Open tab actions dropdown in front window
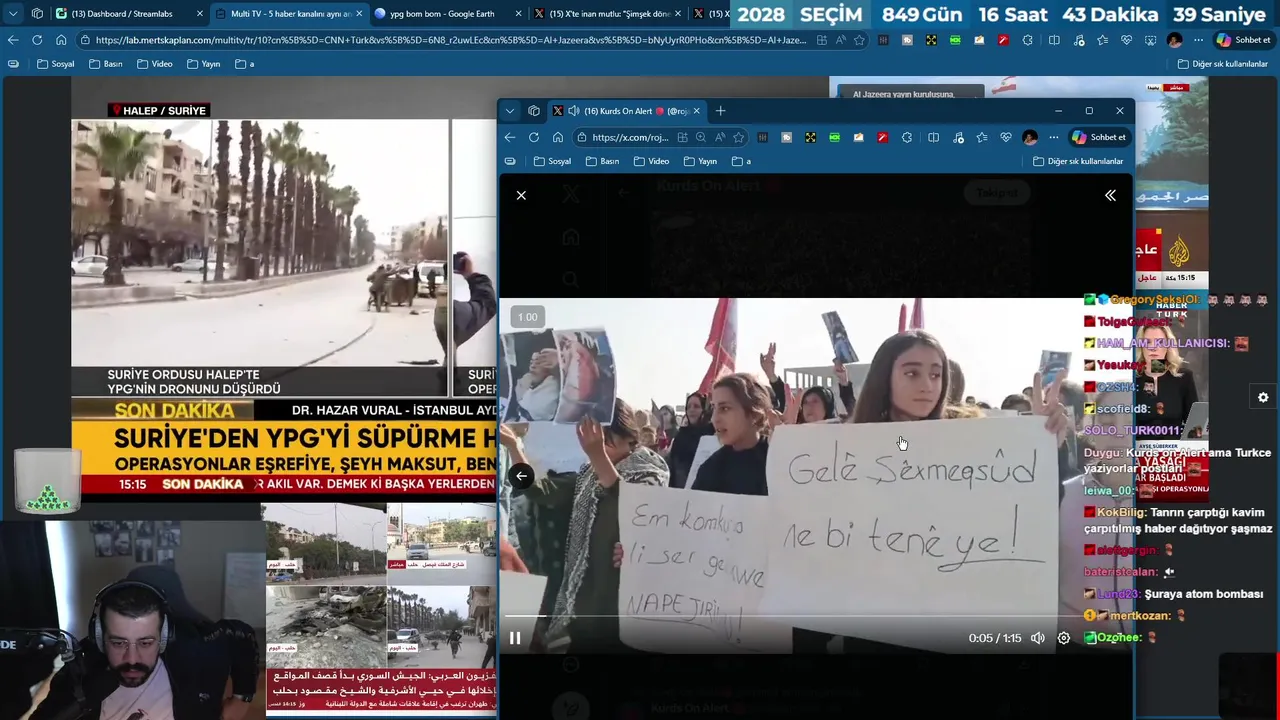The image size is (1280, 720). 510,111
